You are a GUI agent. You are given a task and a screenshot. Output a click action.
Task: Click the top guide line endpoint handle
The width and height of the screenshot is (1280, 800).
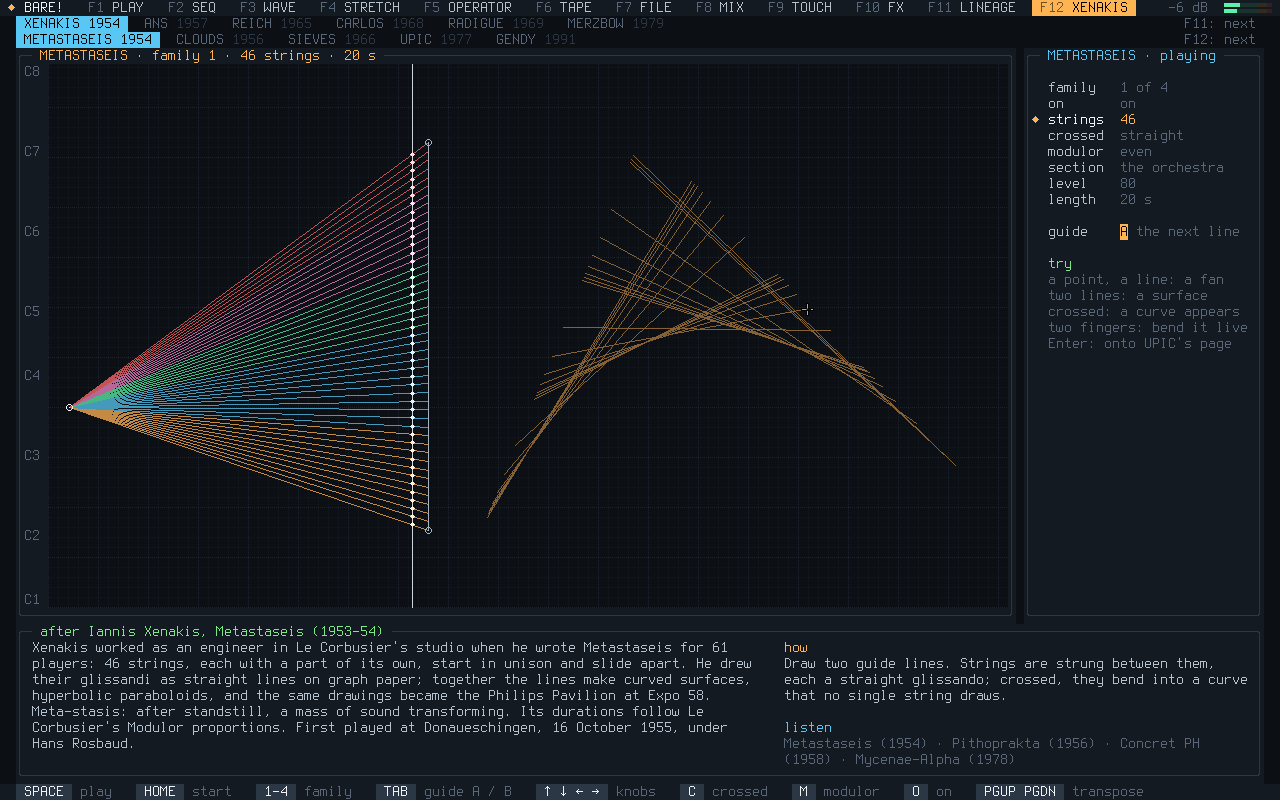tap(428, 143)
